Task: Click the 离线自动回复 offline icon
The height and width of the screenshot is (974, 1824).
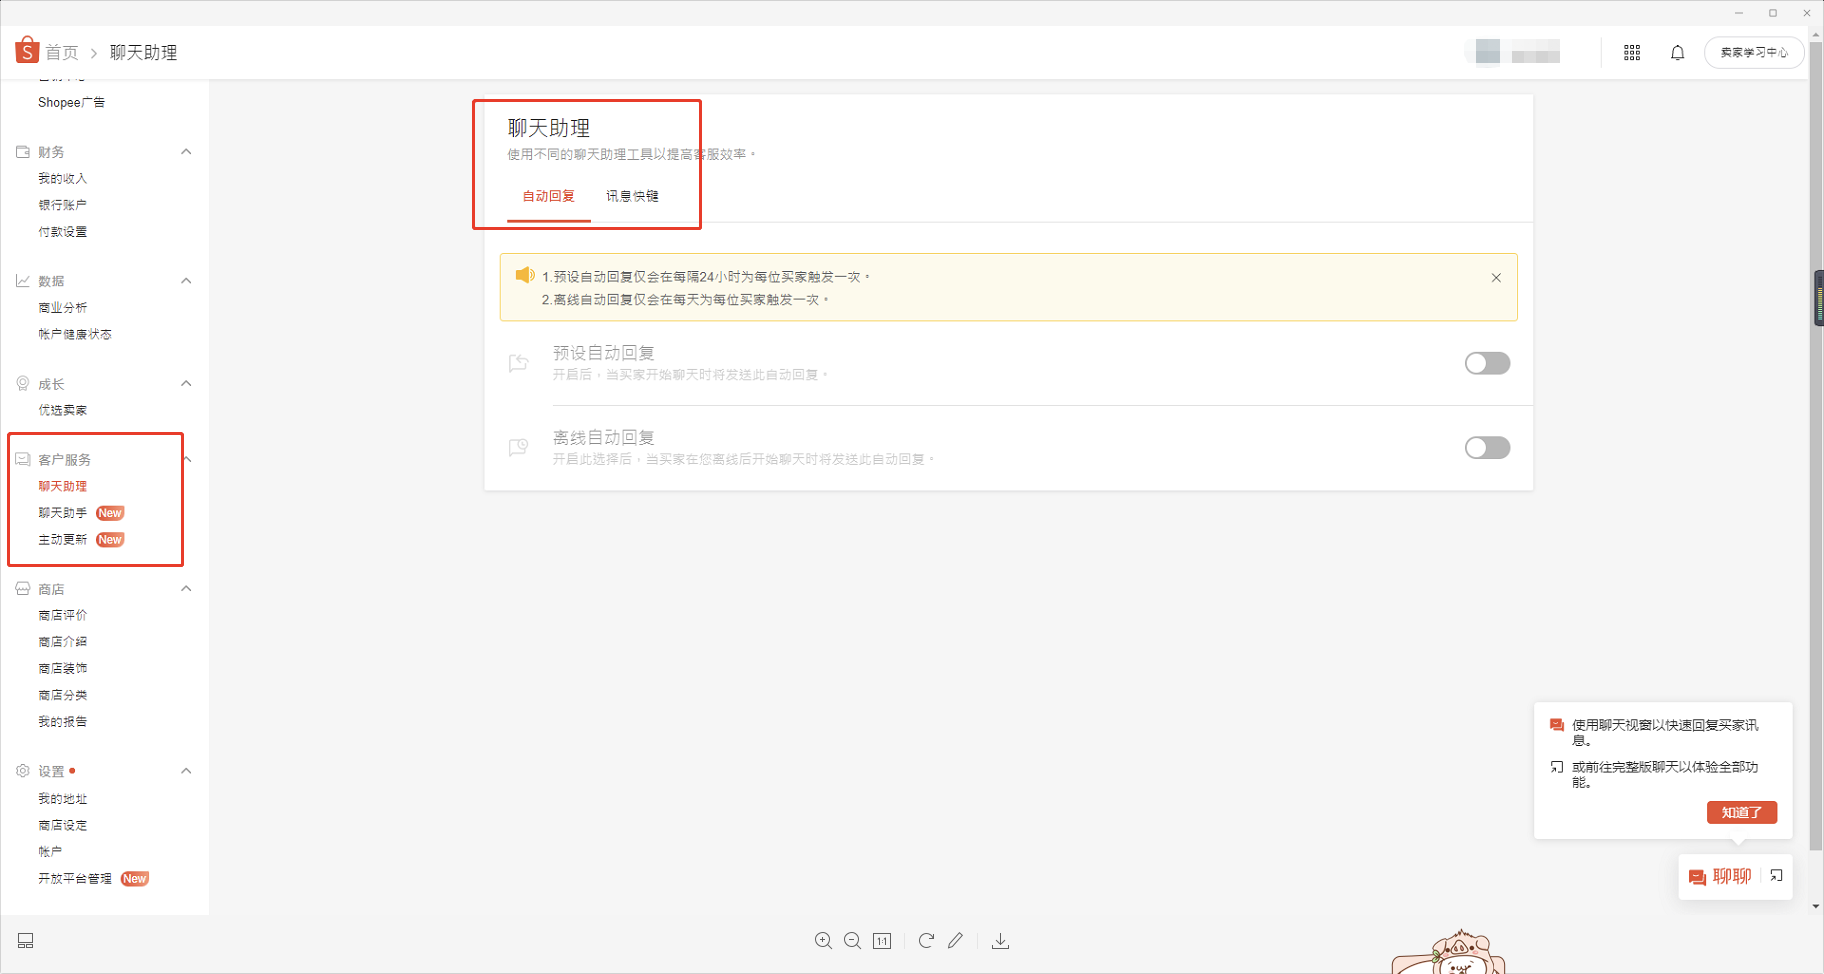Action: tap(518, 447)
